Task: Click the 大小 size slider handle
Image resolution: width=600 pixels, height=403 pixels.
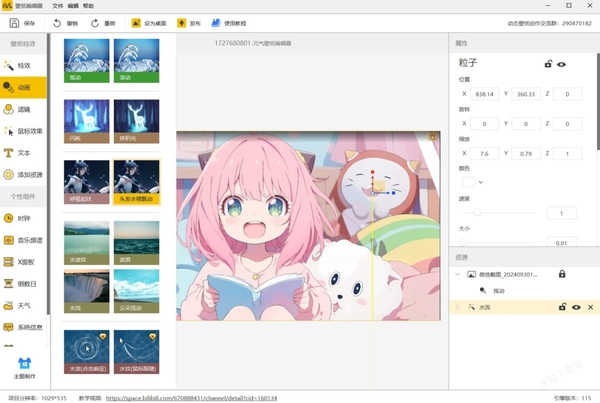Action: (463, 242)
